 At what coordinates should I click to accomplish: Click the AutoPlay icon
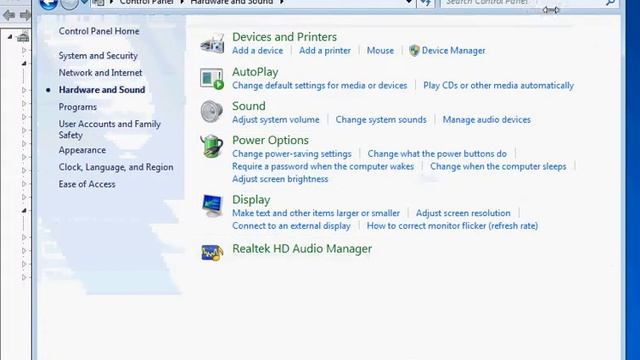(212, 78)
